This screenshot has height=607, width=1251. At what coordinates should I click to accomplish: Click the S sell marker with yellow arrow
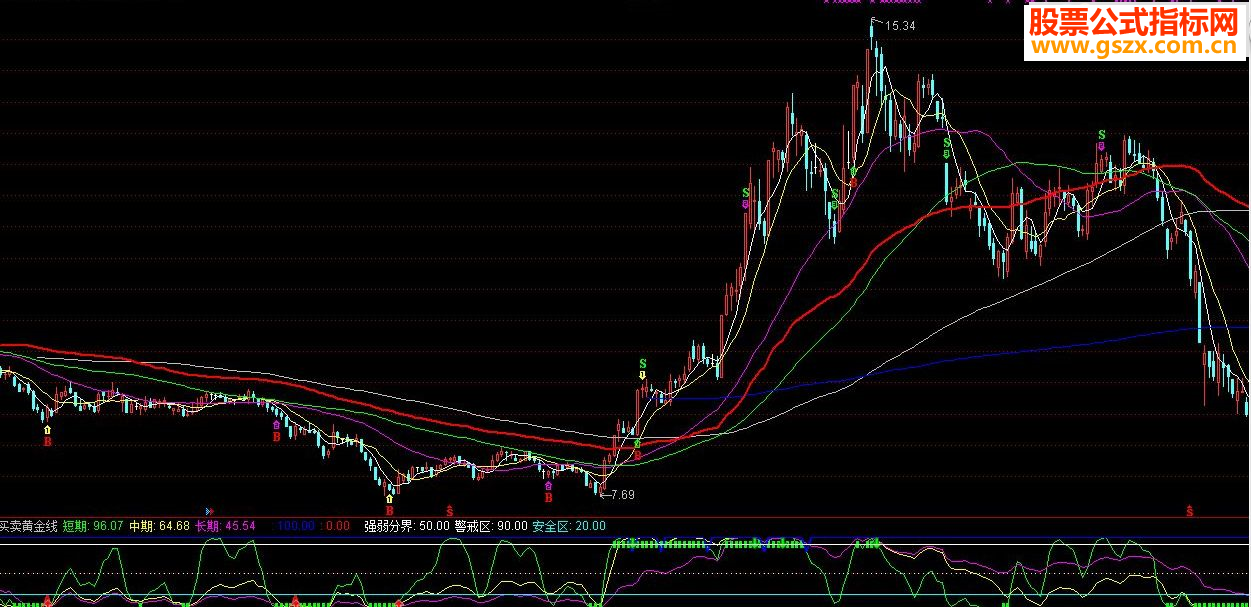[644, 368]
